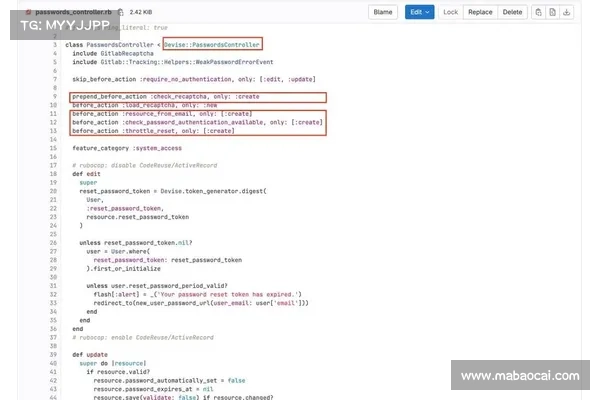This screenshot has width=600, height=400.
Task: Click the 'include GitlabRecaptcha' line
Action: tap(113, 54)
